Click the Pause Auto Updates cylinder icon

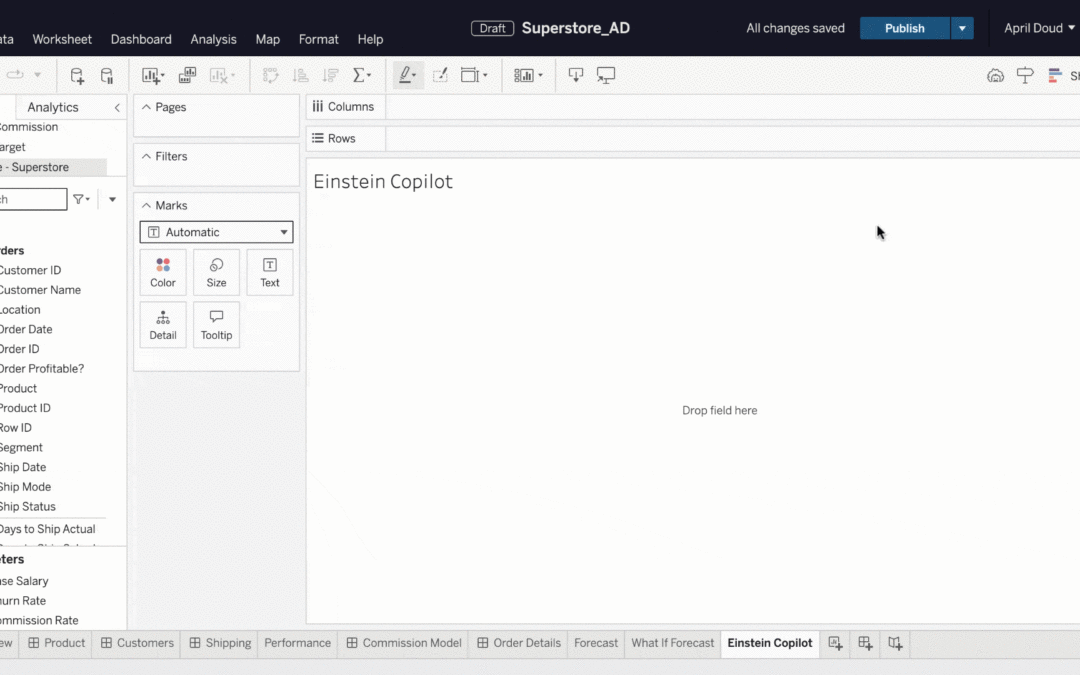click(107, 76)
